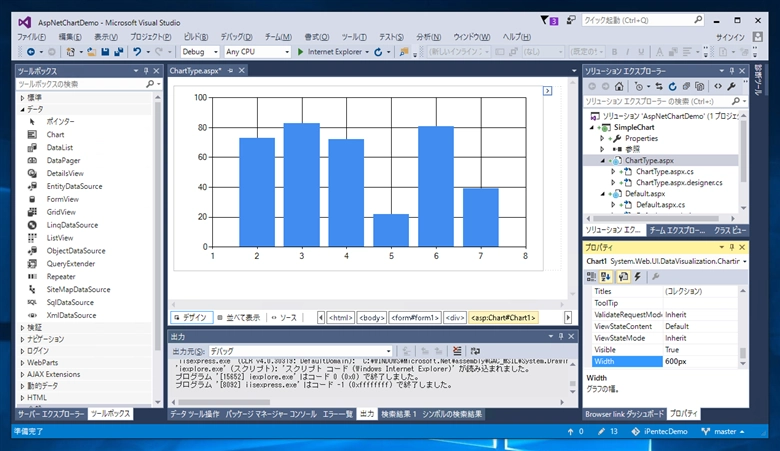Image resolution: width=780 pixels, height=451 pixels.
Task: Click the Properties panel vertical scrollbar thumb
Action: pos(743,353)
